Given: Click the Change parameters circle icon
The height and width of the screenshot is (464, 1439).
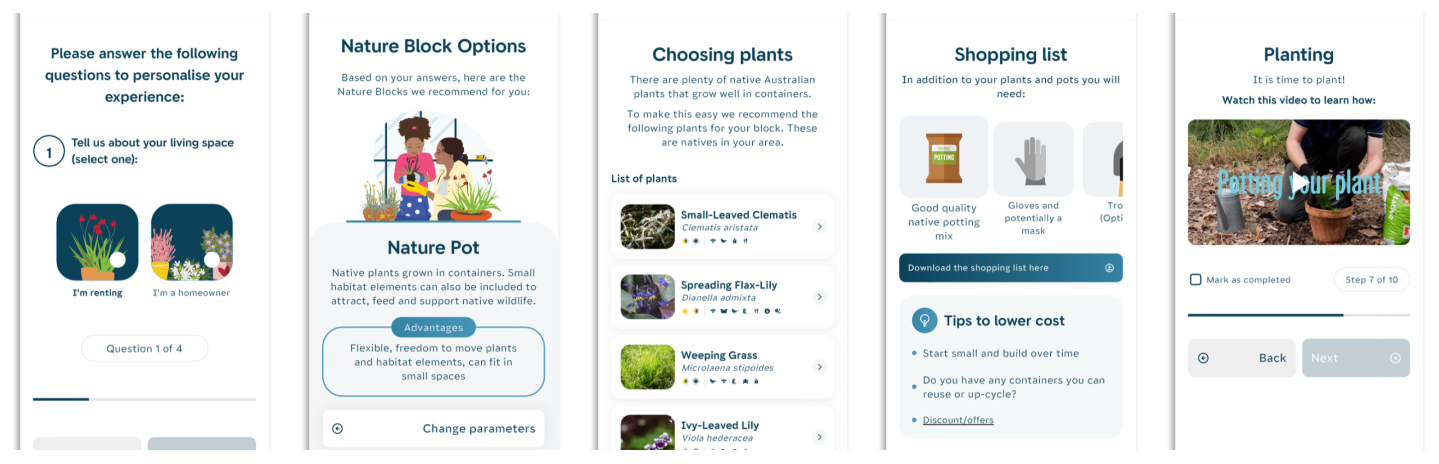Looking at the screenshot, I should [337, 429].
